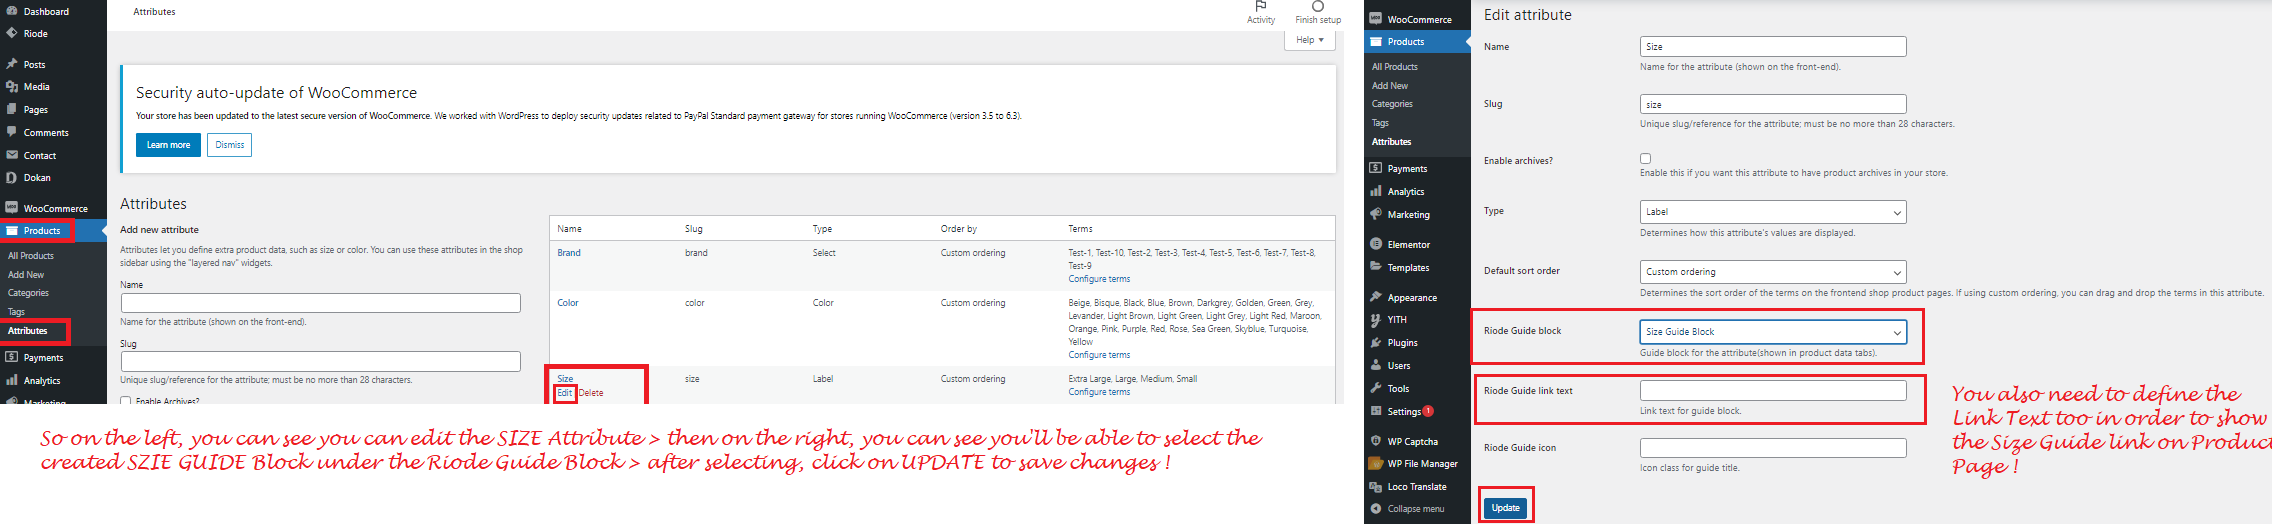Click the Comments bubble icon

[x=12, y=132]
